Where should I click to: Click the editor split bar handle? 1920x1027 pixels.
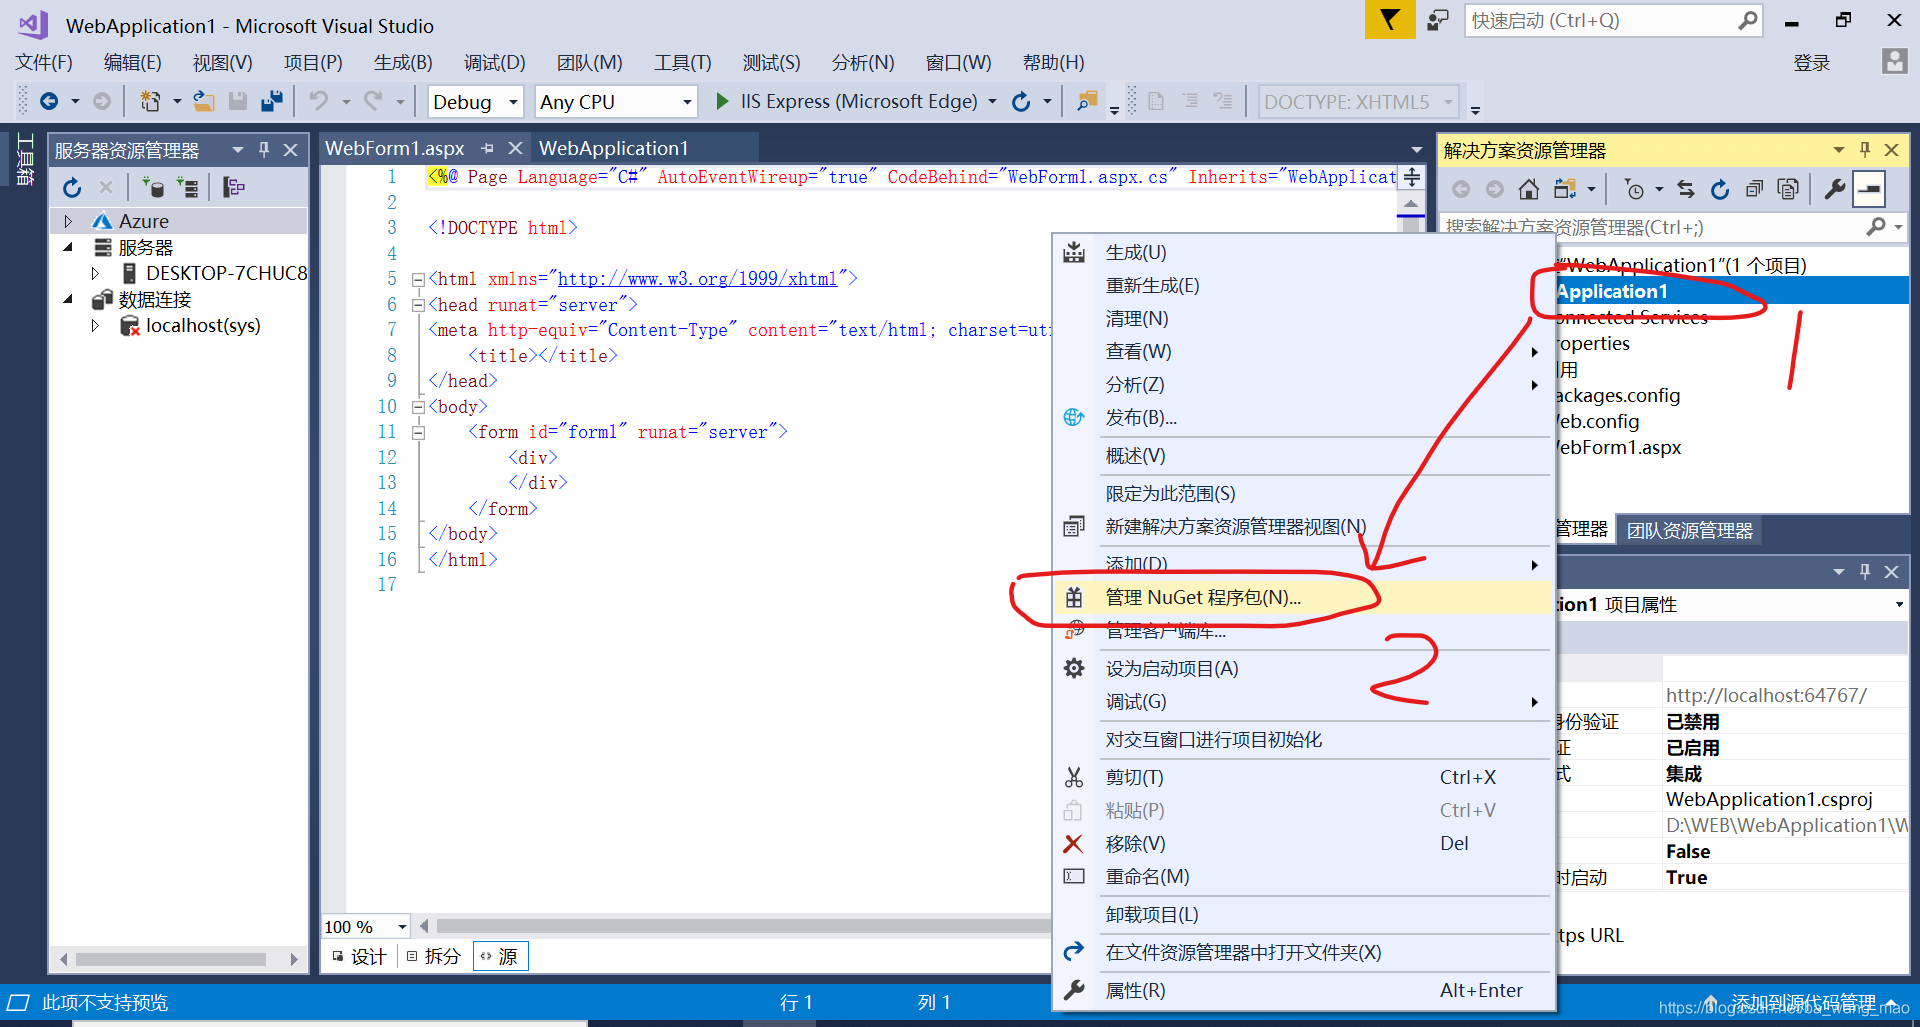tap(1411, 178)
